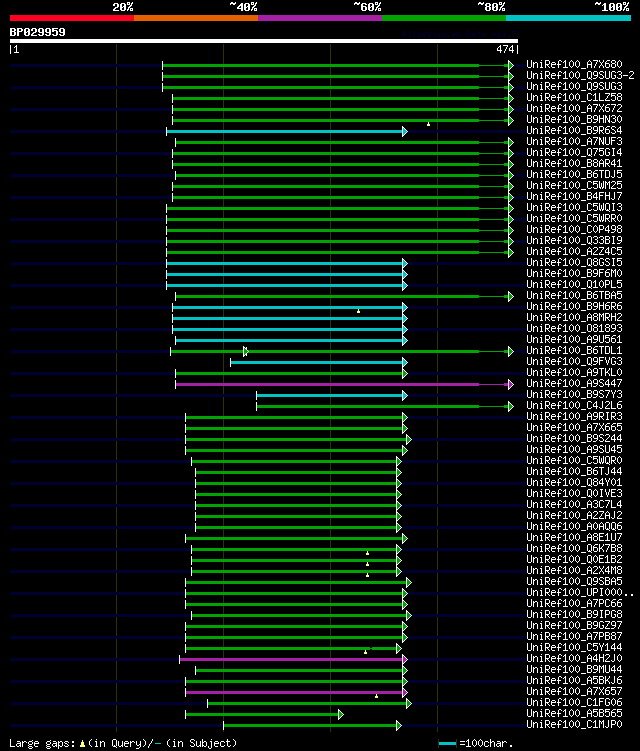Screen dimensions: 640x751
Task: Click the UniRef100_B9IPG8 label
Action: 574,614
